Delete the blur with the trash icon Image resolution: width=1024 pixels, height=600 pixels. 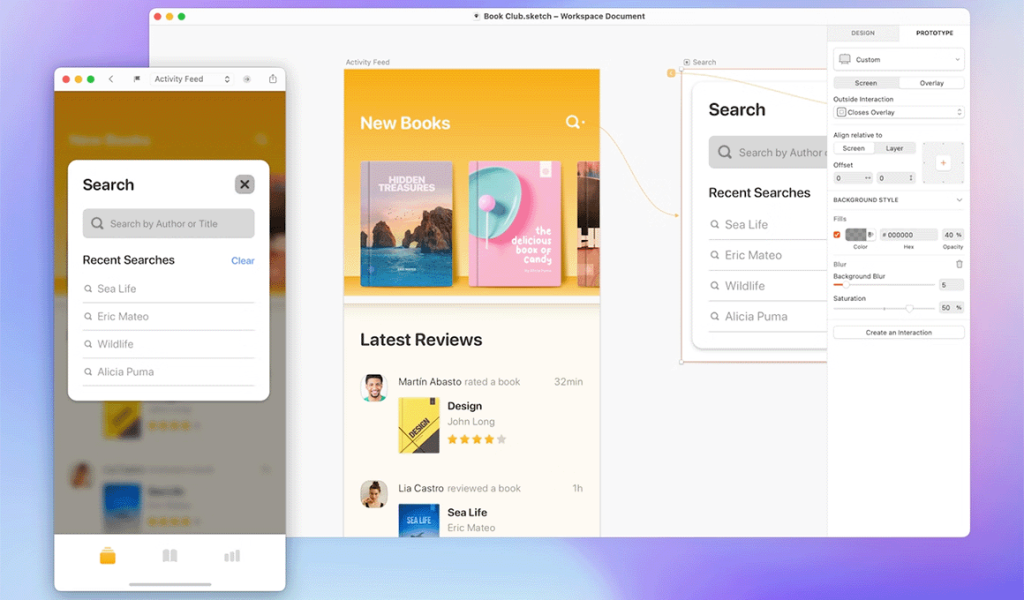click(x=959, y=264)
